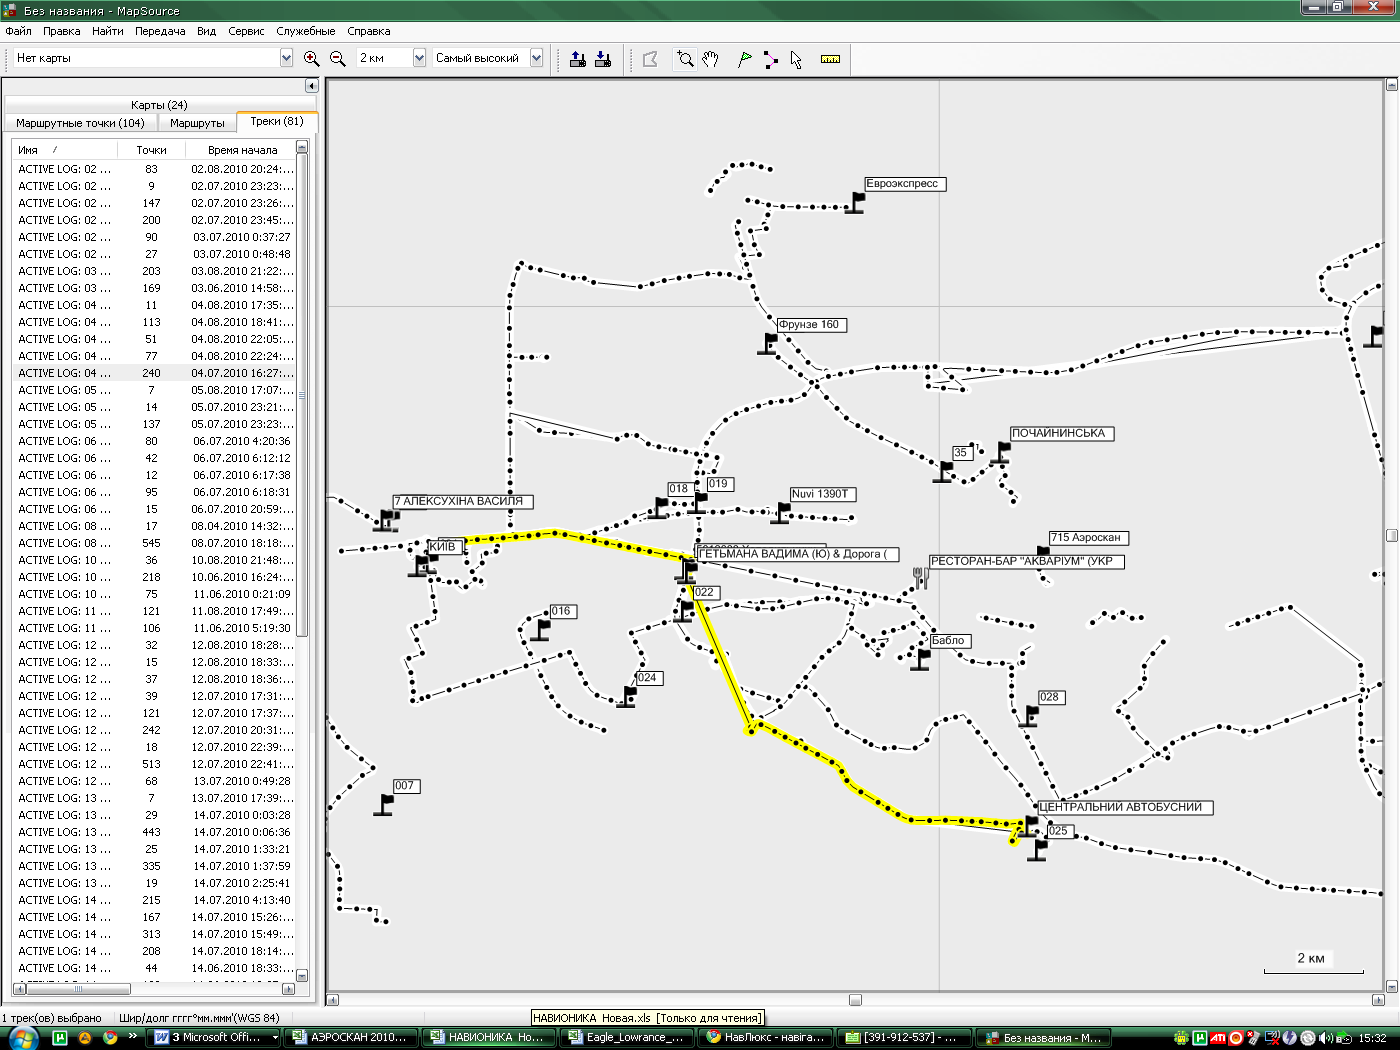Collapse the left panel with the arrow button

311,86
